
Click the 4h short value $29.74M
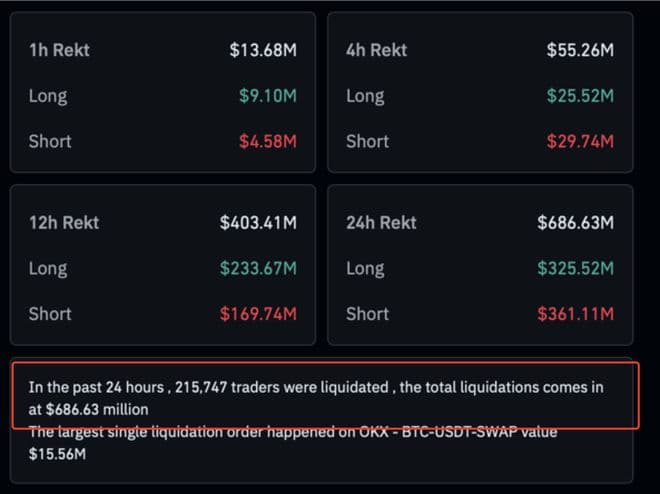[x=580, y=142]
